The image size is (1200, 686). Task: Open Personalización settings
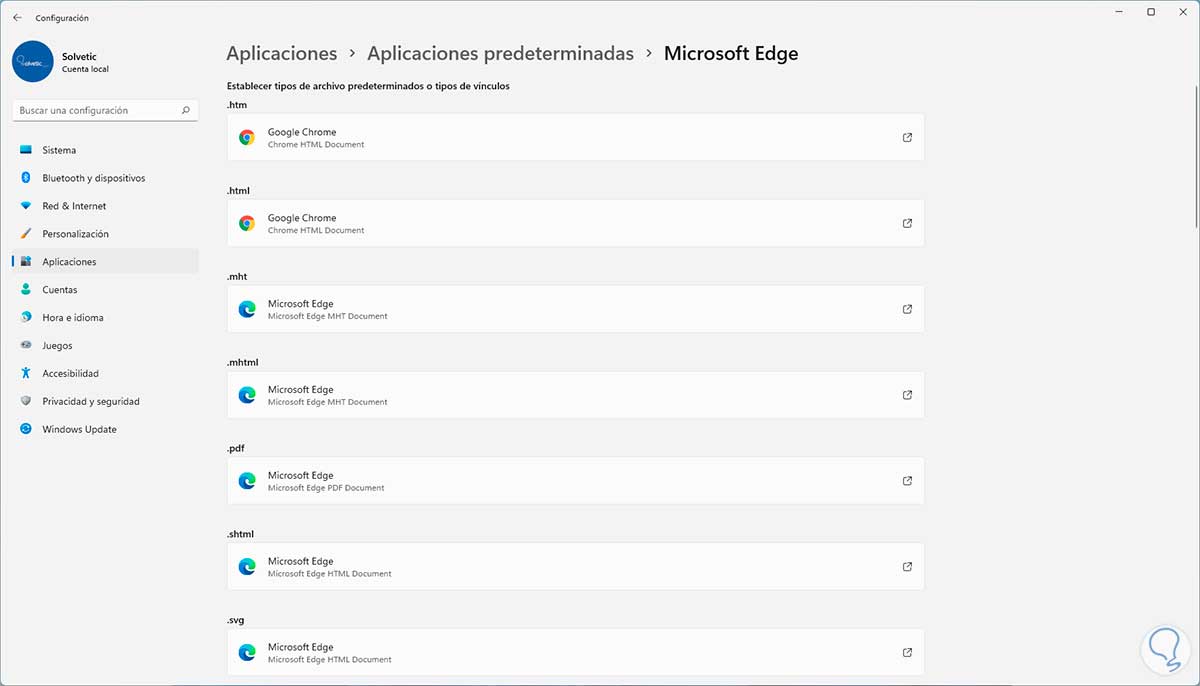[75, 234]
